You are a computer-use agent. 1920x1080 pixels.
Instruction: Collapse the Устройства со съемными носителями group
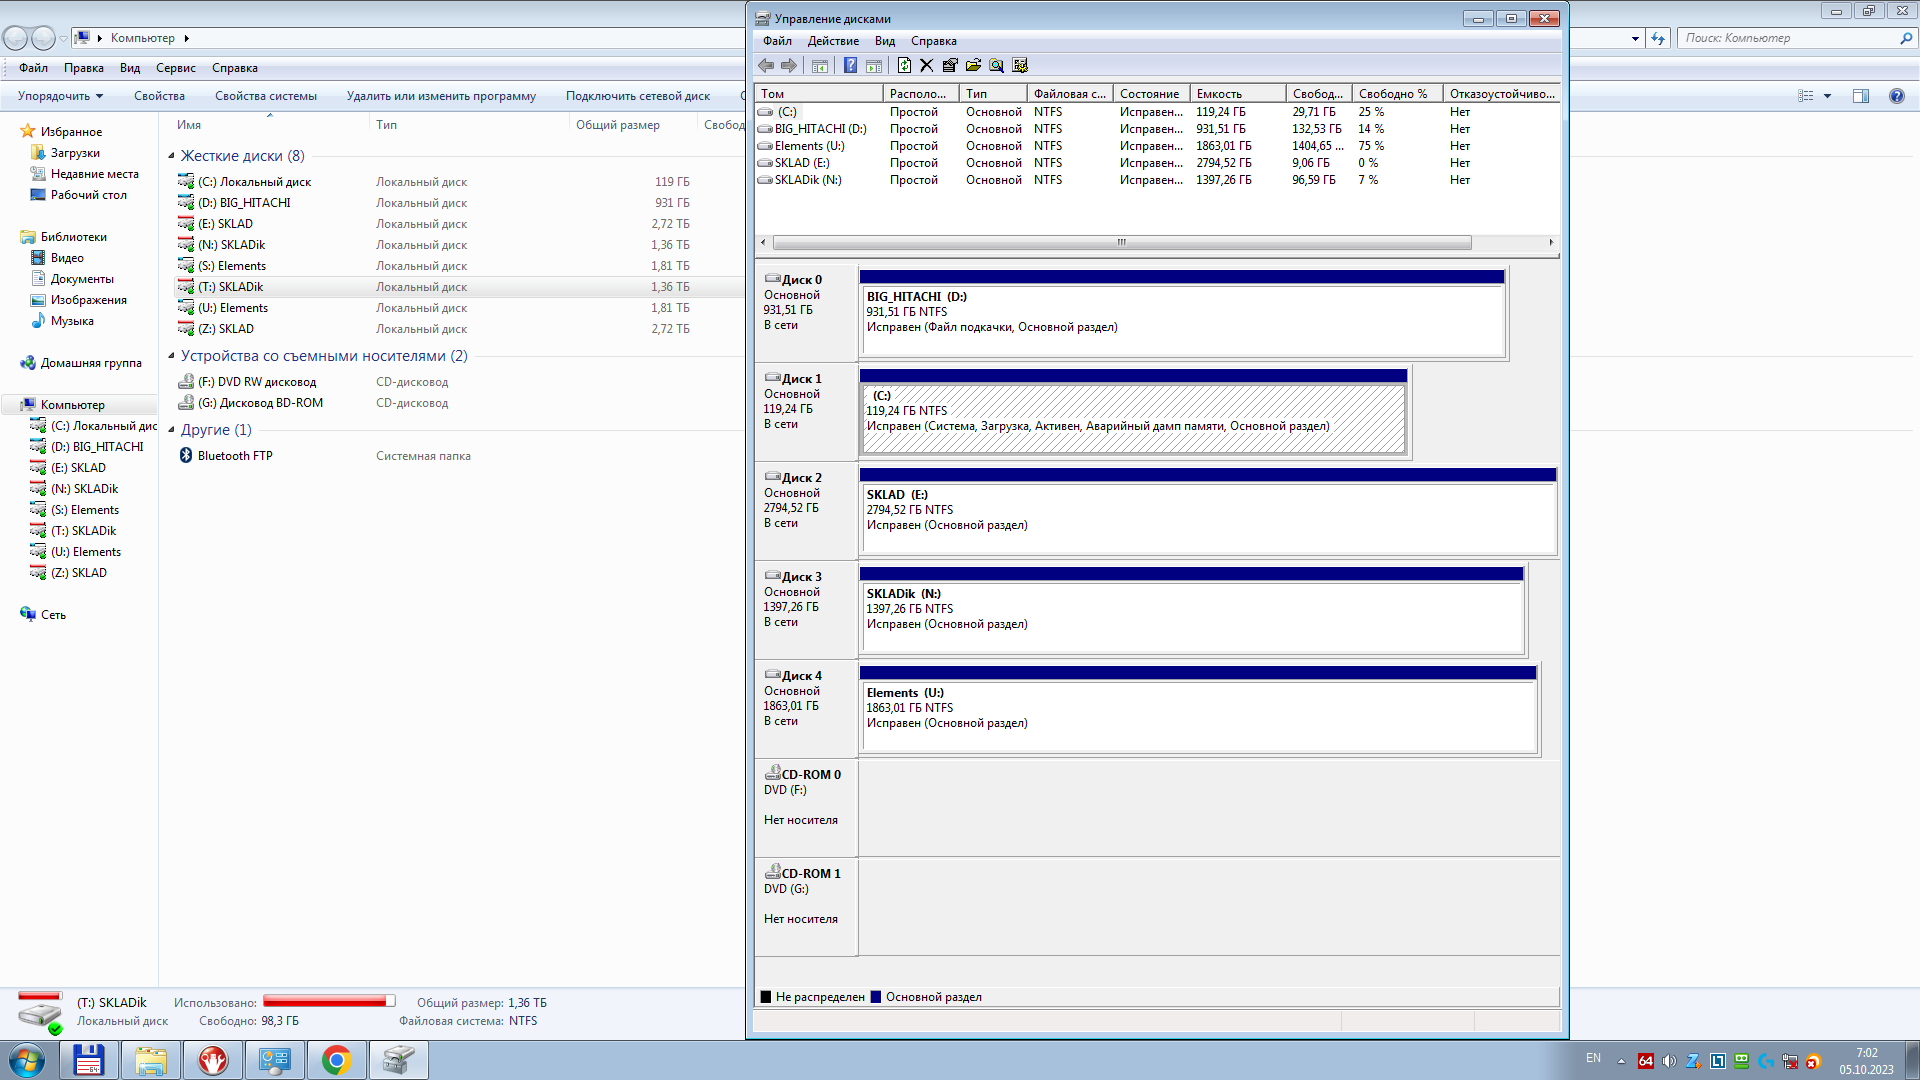(x=171, y=356)
